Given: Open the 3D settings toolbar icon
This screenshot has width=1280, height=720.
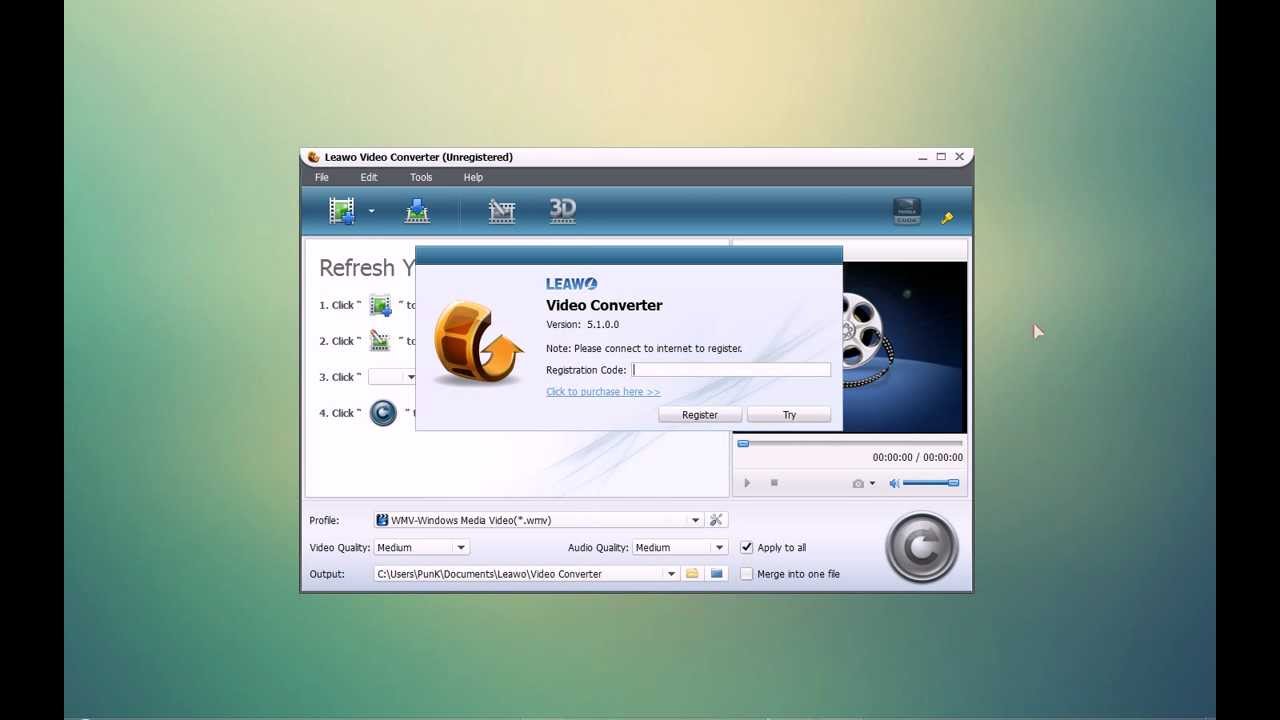Looking at the screenshot, I should point(562,210).
